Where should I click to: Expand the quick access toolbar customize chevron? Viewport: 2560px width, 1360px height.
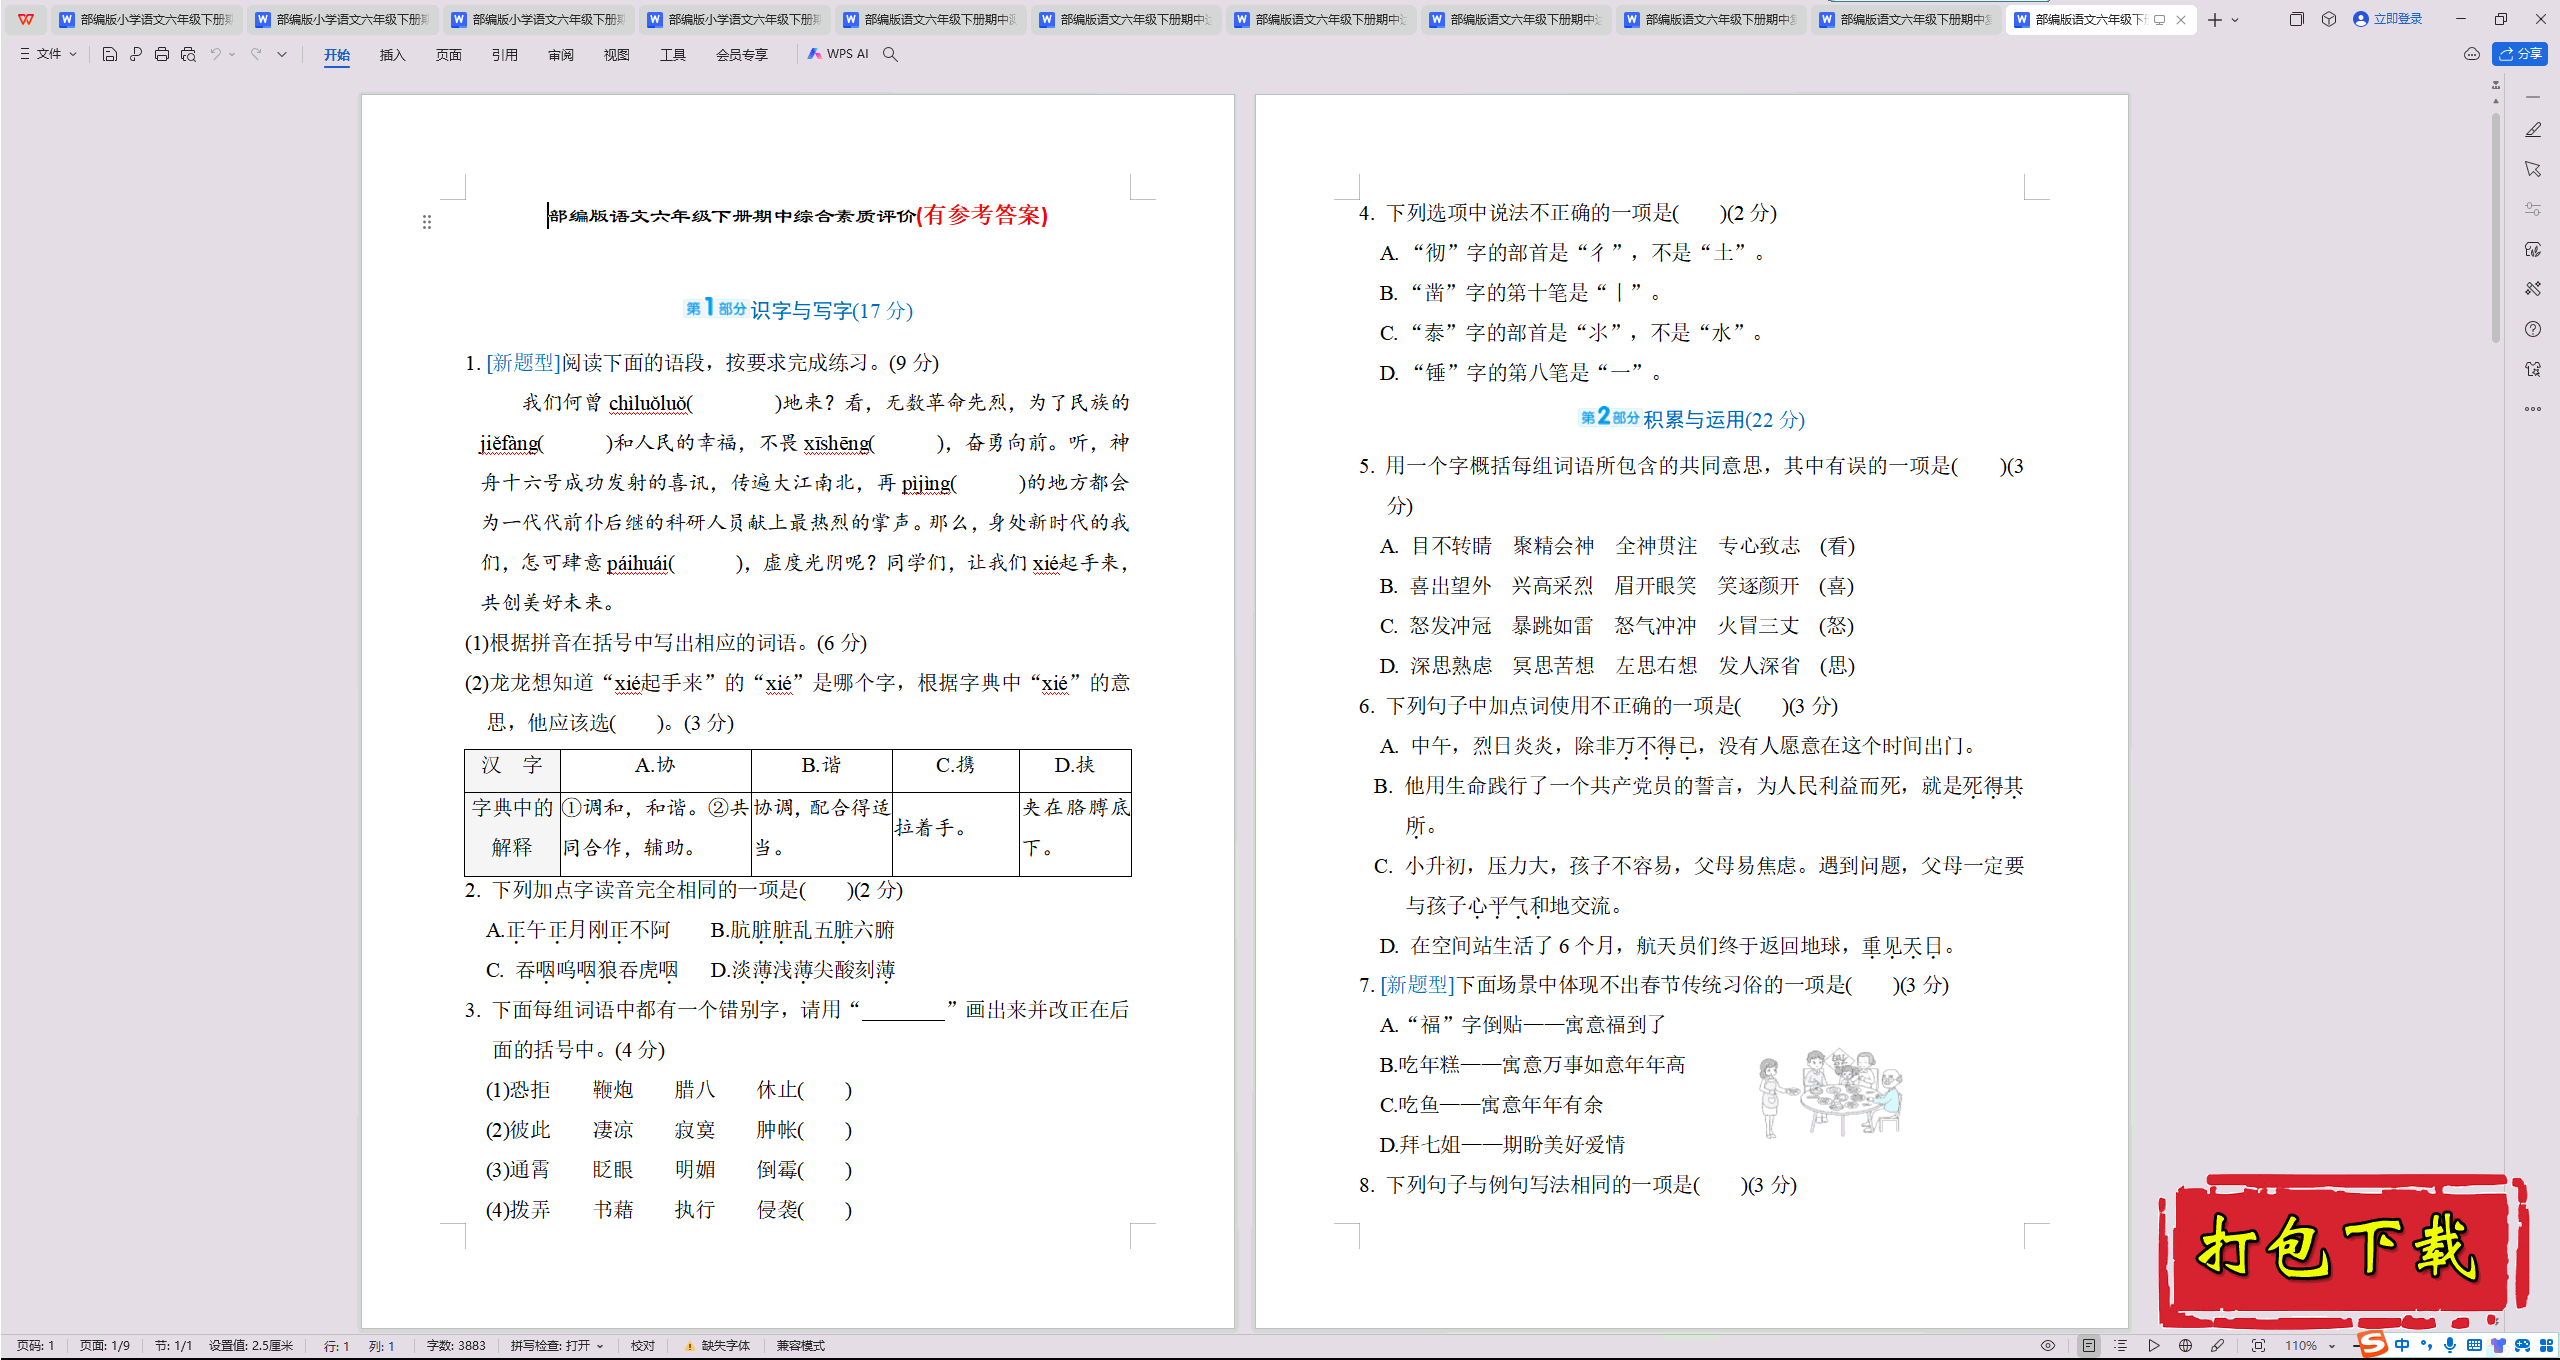(282, 54)
